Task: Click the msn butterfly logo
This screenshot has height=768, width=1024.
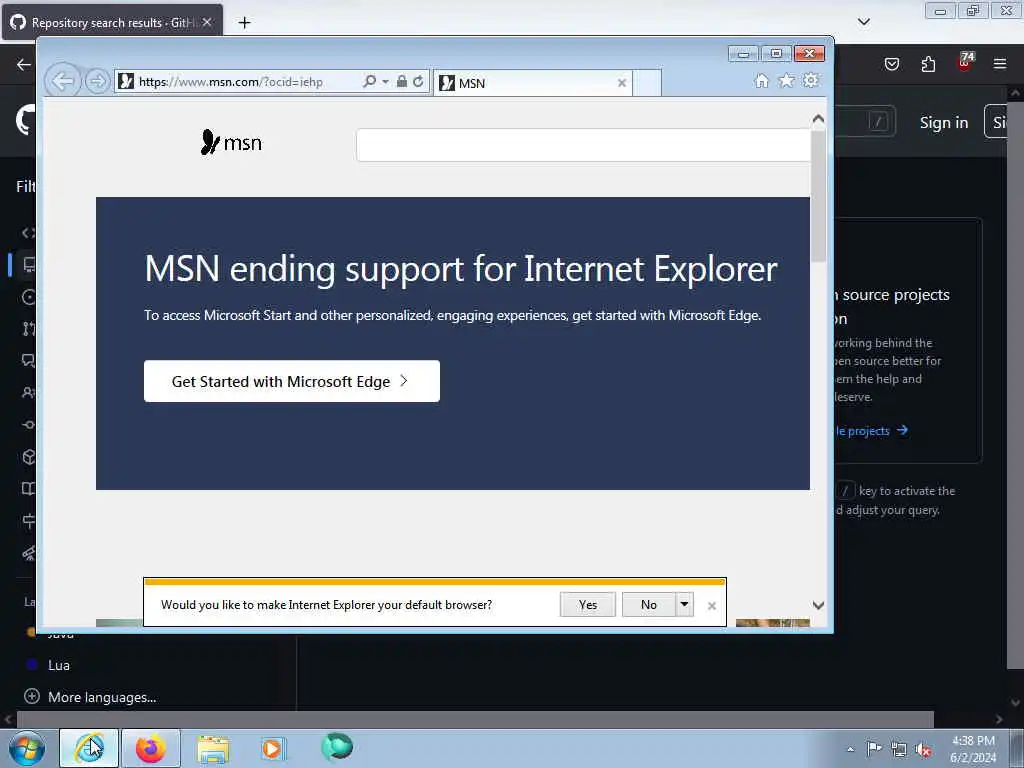Action: (x=231, y=142)
